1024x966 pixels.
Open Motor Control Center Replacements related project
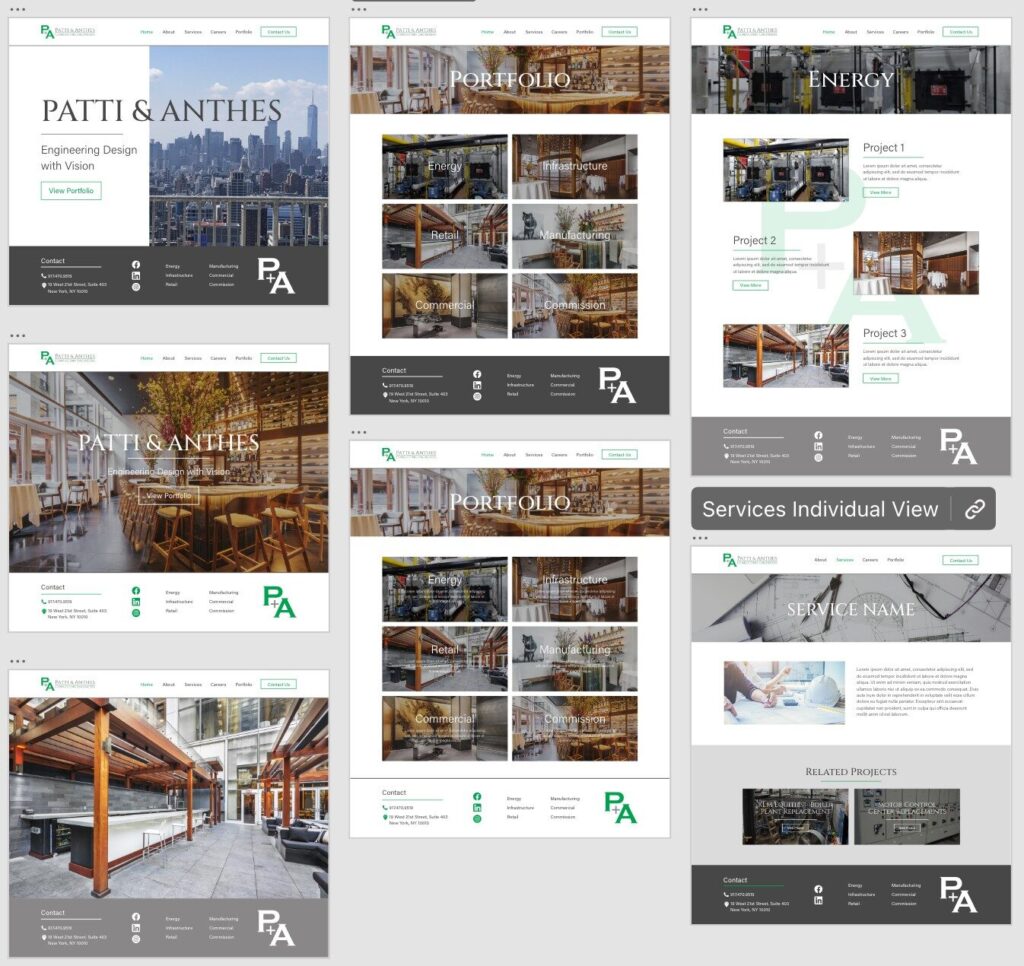click(x=906, y=816)
